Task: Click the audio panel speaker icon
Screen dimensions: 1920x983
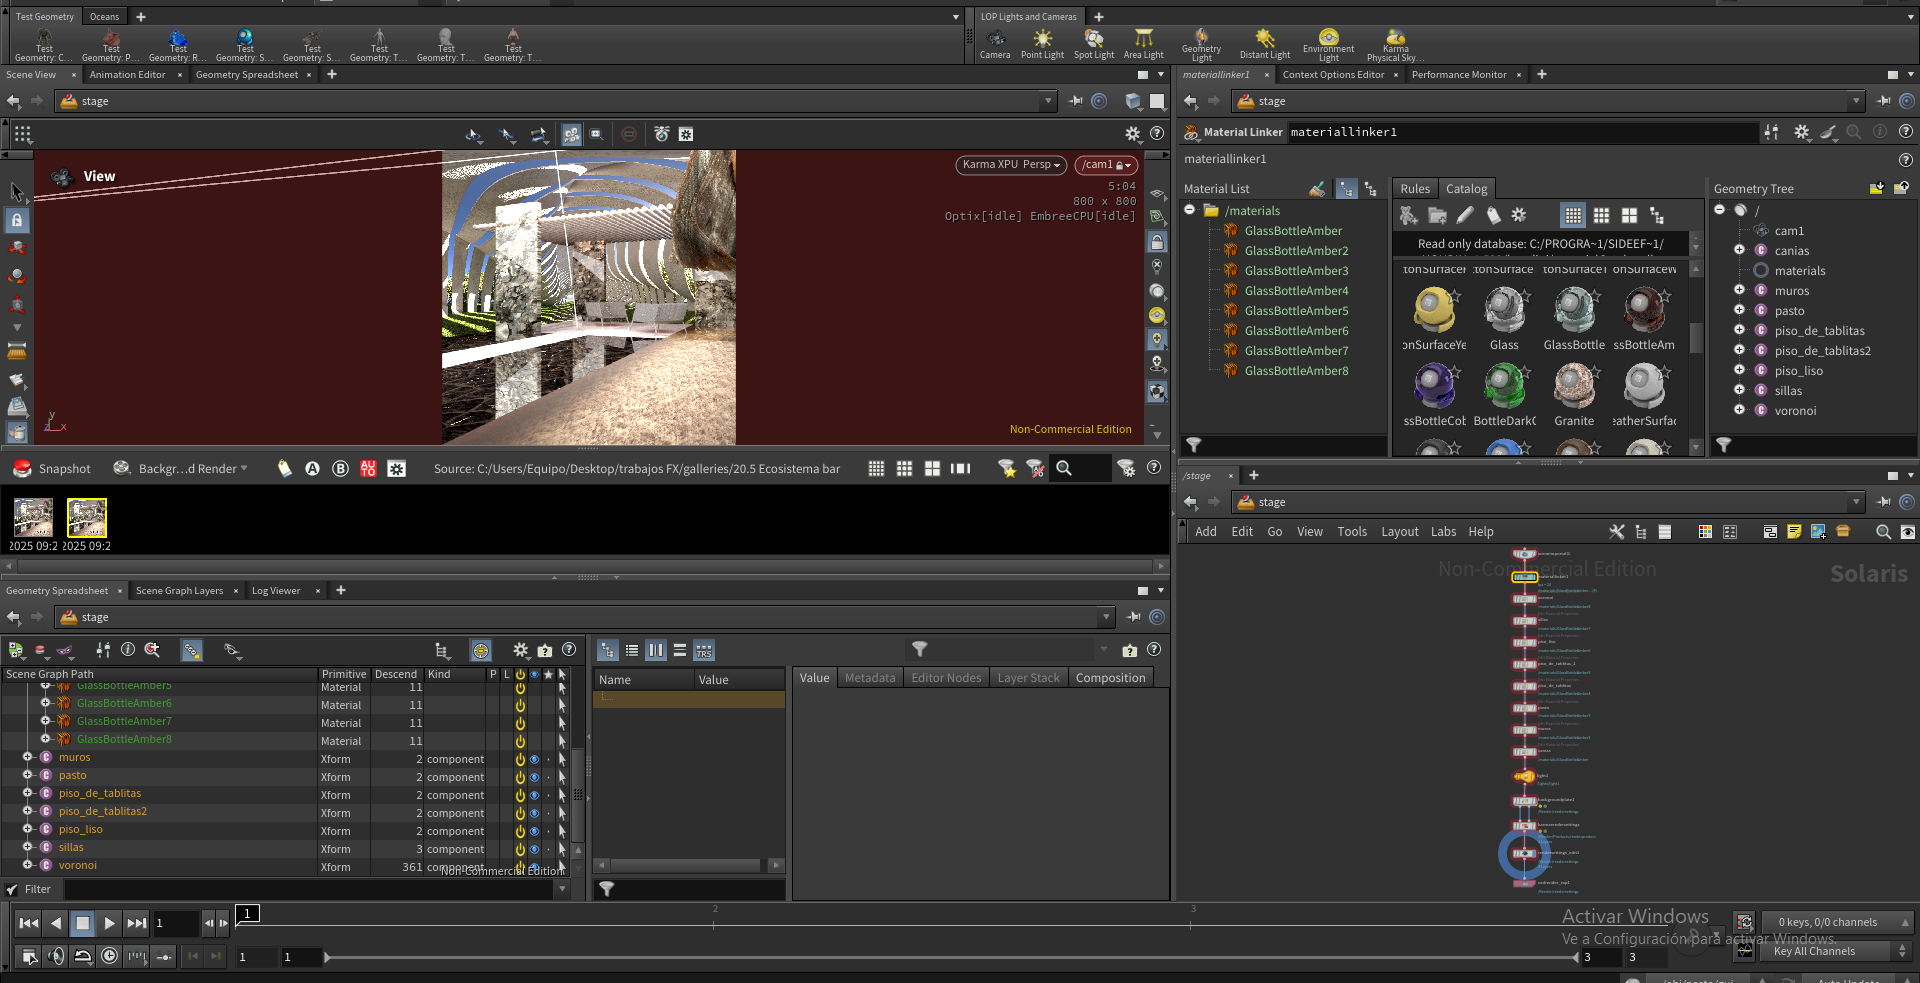Action: pyautogui.click(x=56, y=957)
